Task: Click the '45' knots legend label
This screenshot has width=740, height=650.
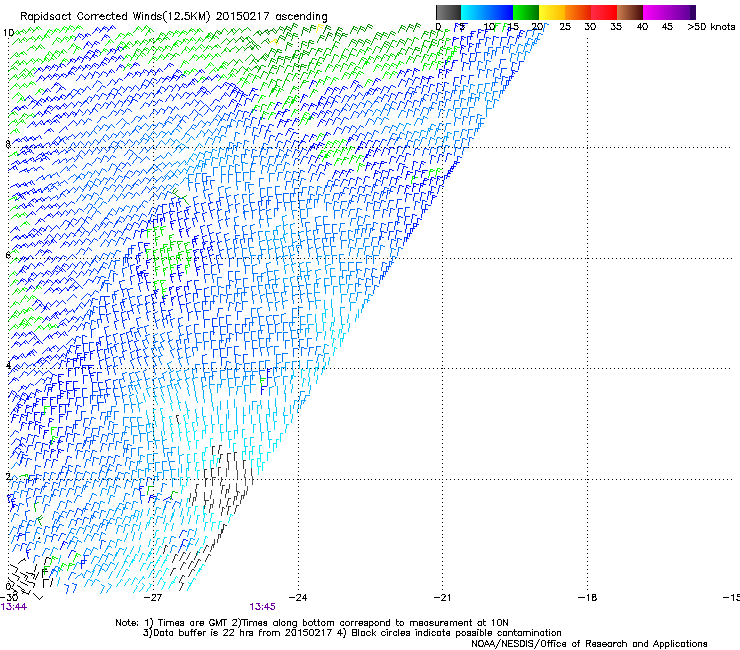Action: [x=667, y=26]
